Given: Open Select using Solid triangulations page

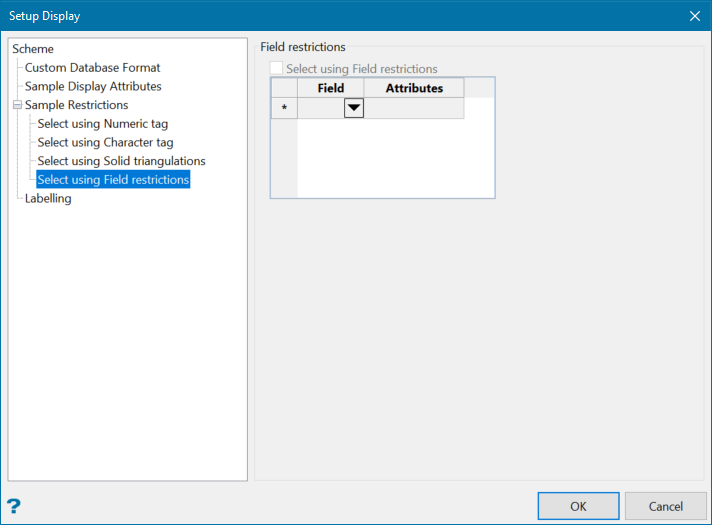Looking at the screenshot, I should click(121, 161).
